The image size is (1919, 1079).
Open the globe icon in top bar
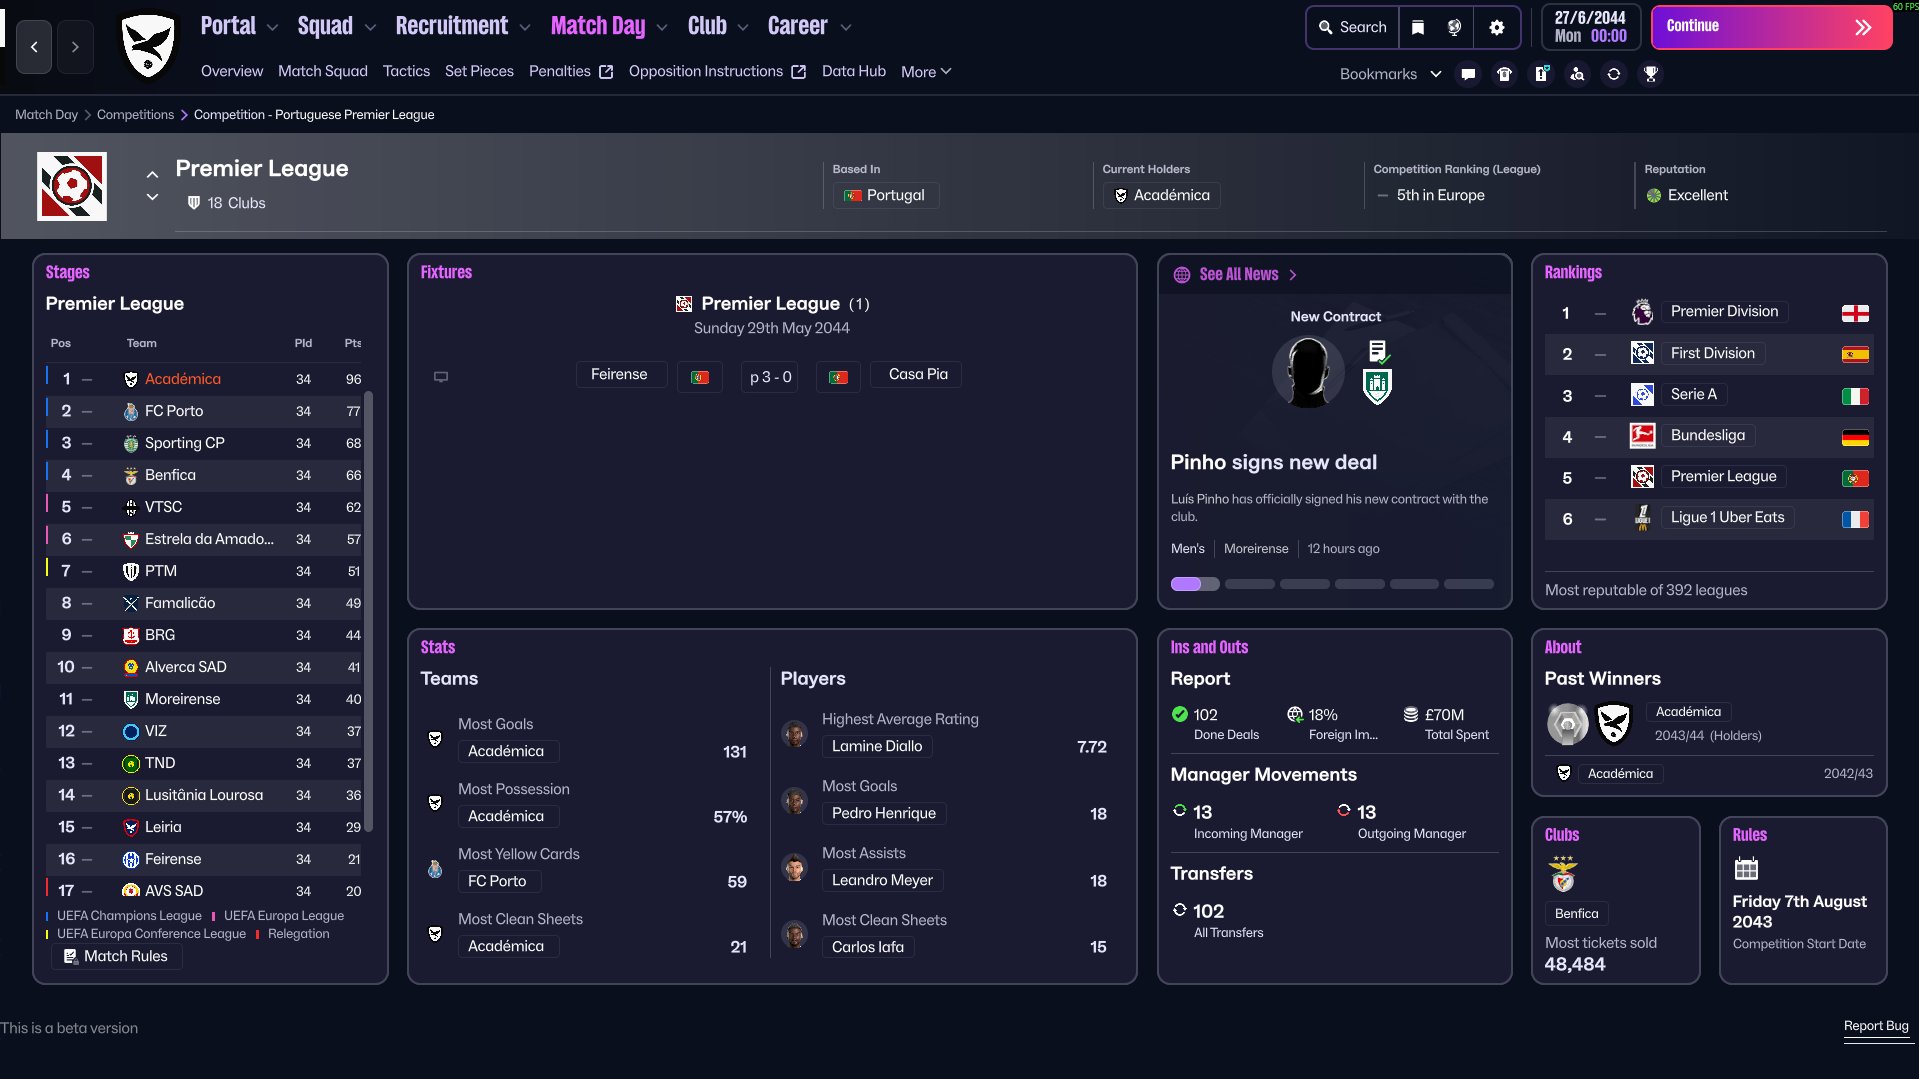coord(1455,28)
